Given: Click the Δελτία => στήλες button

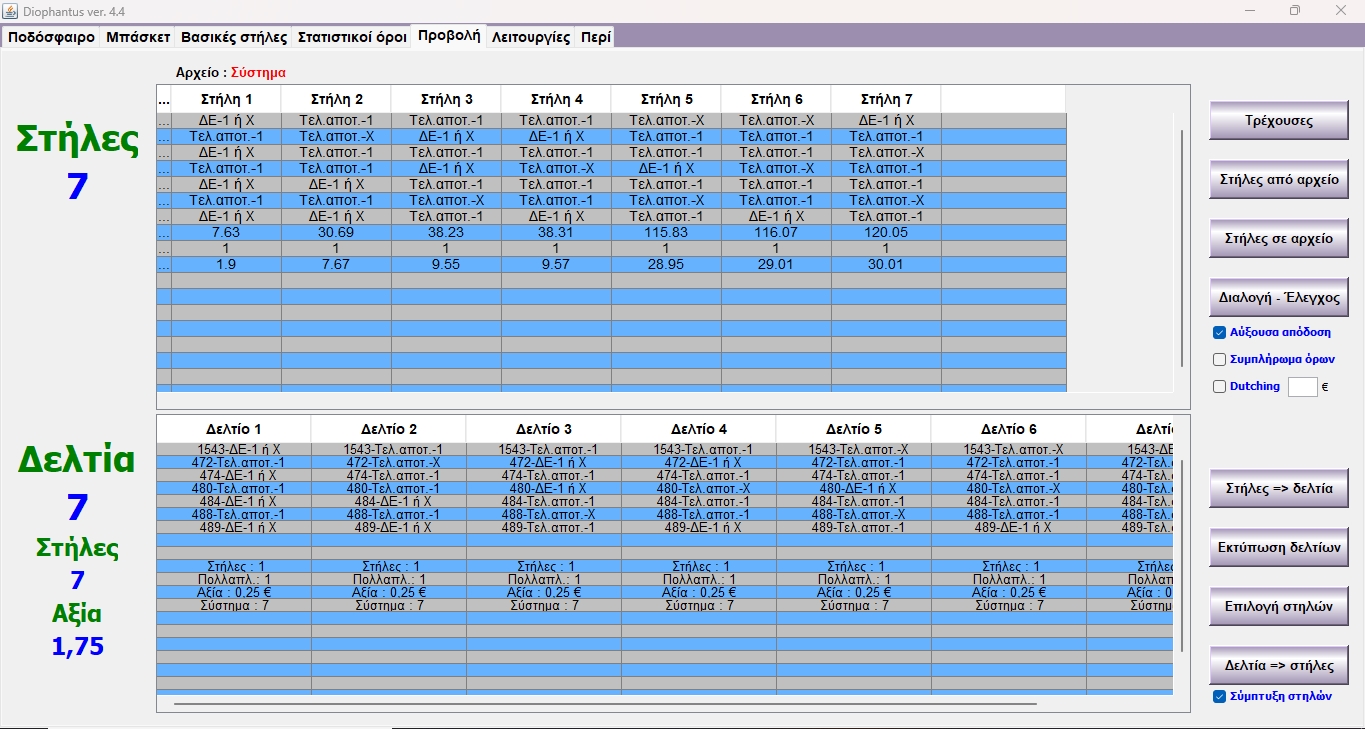Looking at the screenshot, I should point(1279,665).
